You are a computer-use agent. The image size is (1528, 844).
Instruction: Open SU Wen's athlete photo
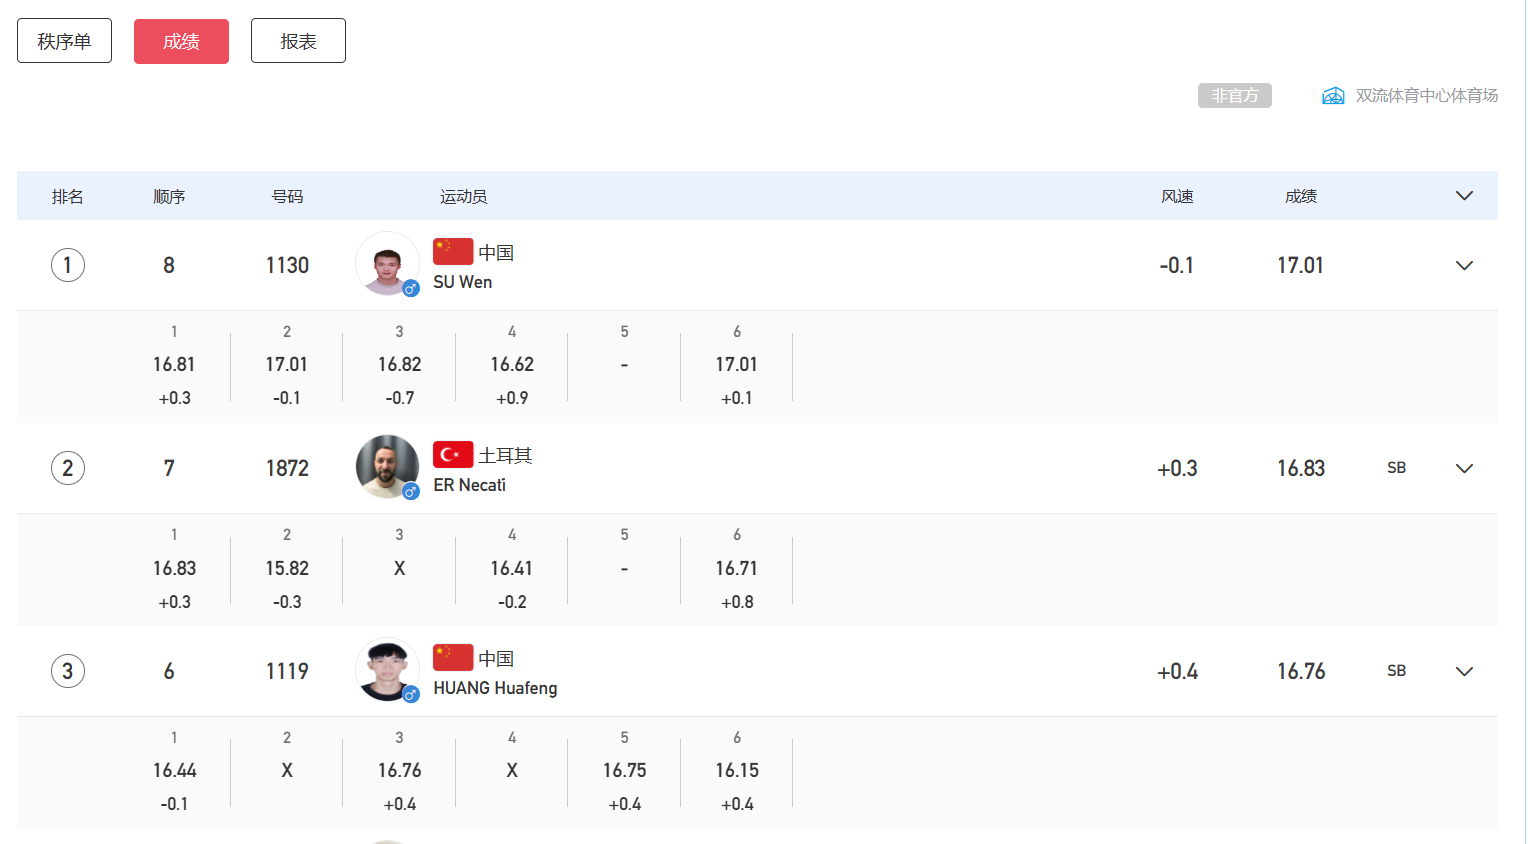click(387, 264)
